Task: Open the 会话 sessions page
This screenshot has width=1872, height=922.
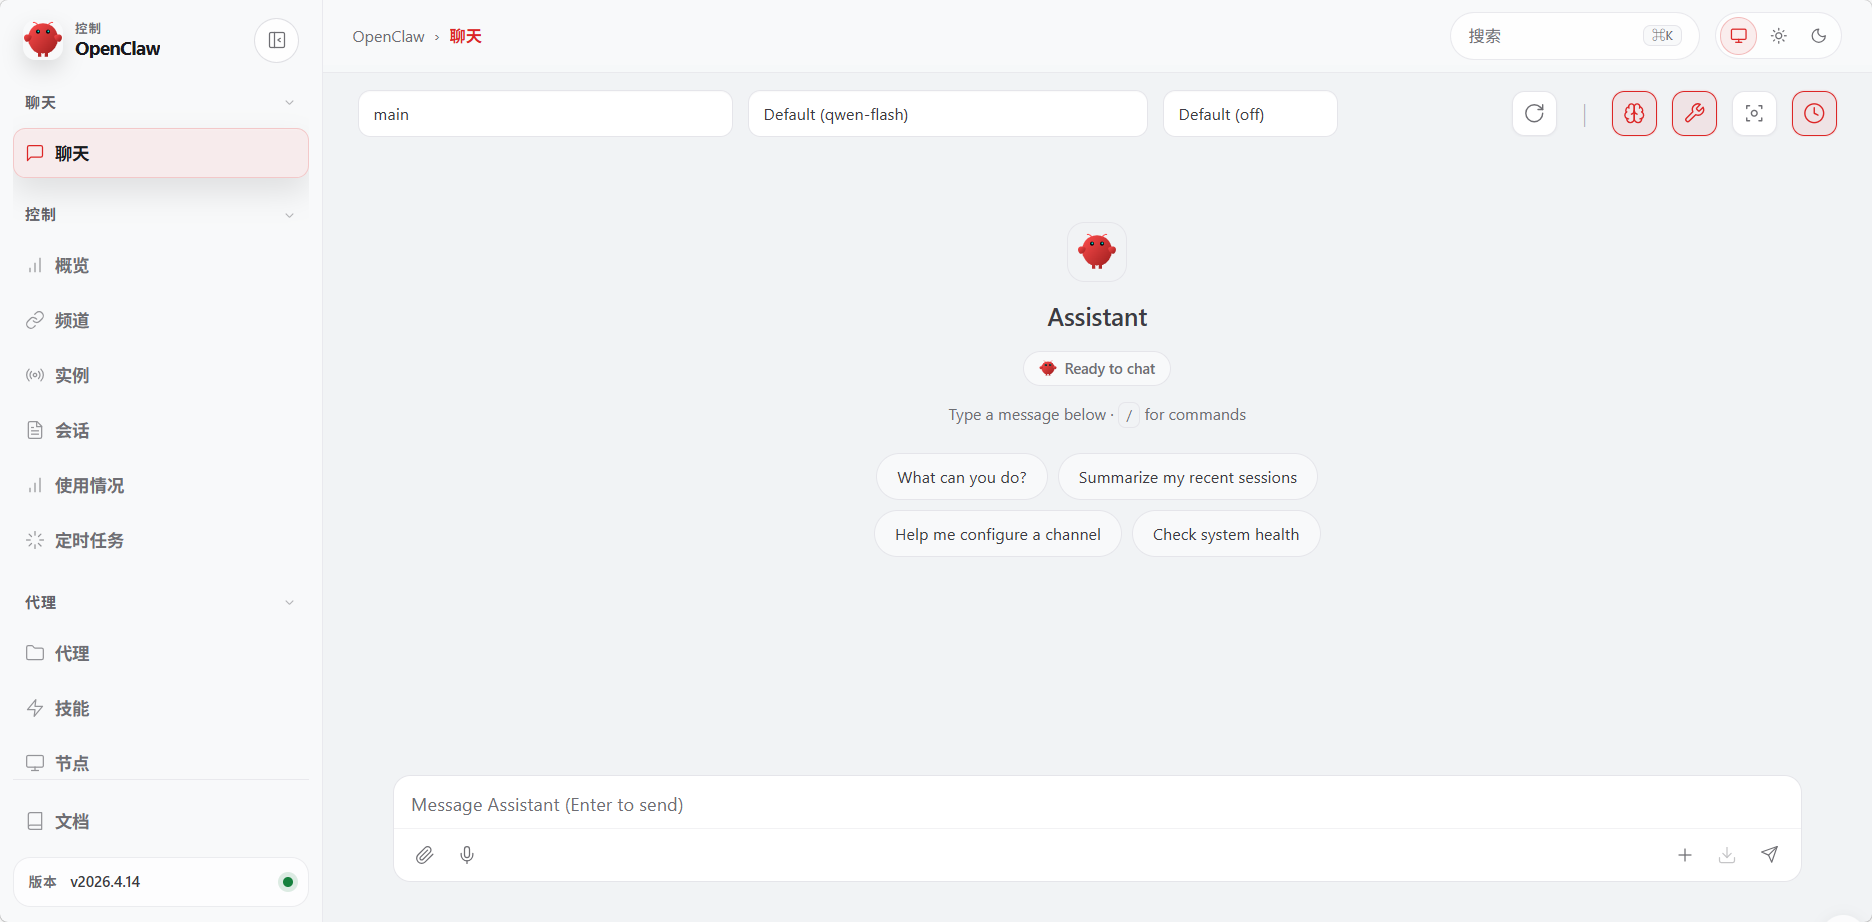Action: point(161,430)
